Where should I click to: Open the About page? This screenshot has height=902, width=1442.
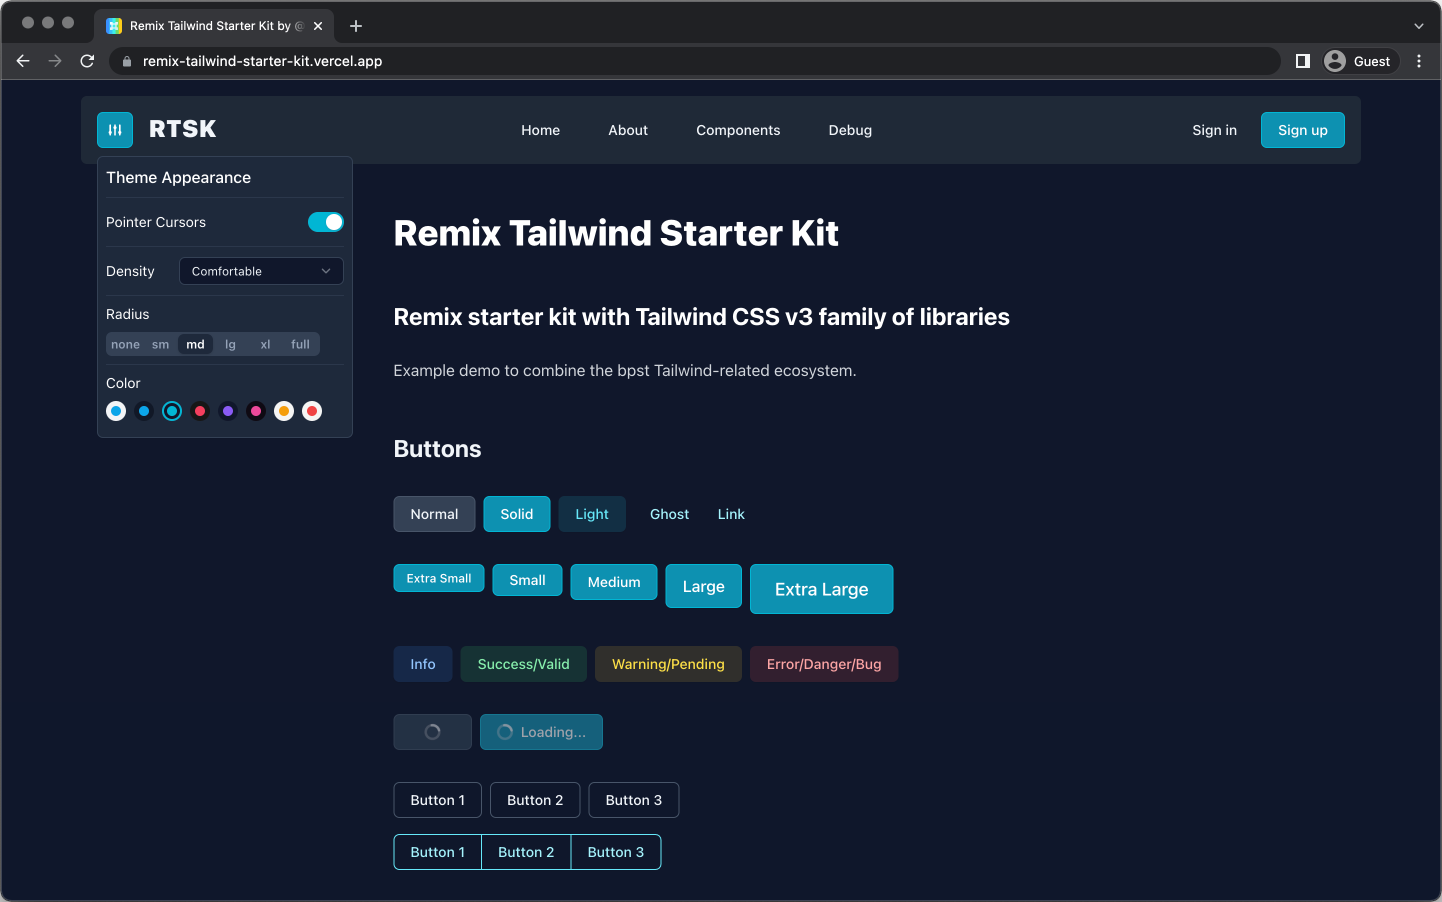[x=628, y=130]
